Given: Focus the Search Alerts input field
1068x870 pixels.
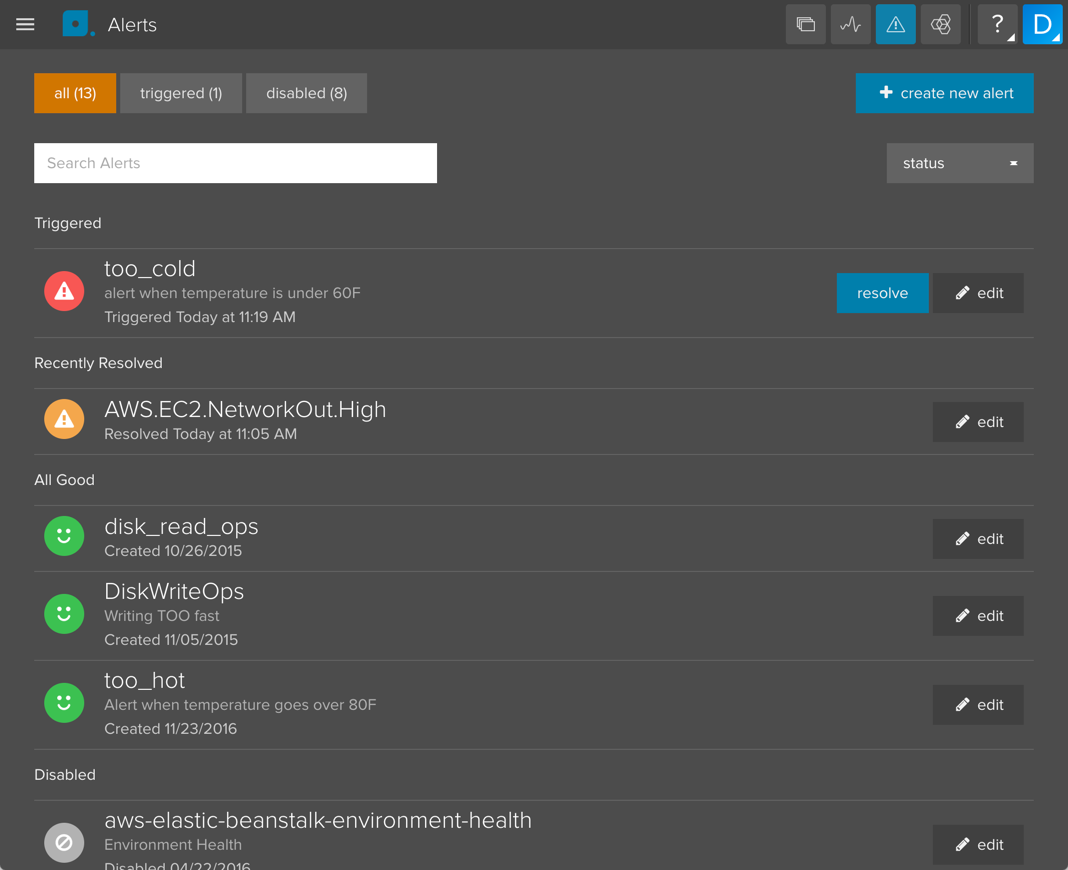Looking at the screenshot, I should pyautogui.click(x=235, y=163).
